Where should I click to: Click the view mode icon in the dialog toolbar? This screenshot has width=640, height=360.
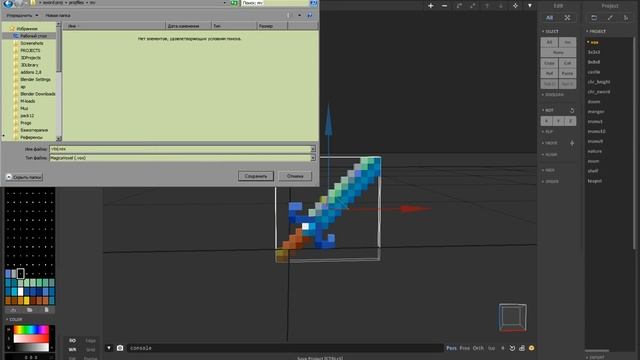click(289, 15)
